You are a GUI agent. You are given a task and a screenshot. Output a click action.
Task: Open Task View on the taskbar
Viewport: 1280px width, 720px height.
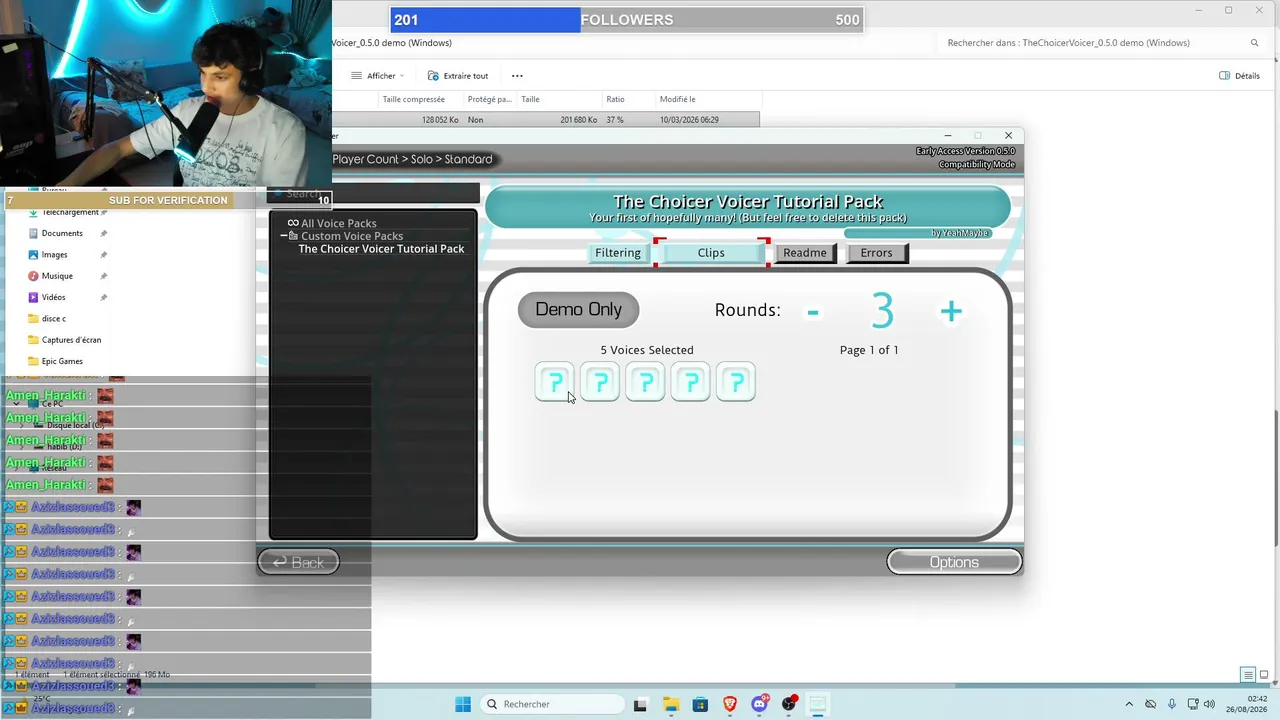pyautogui.click(x=641, y=704)
